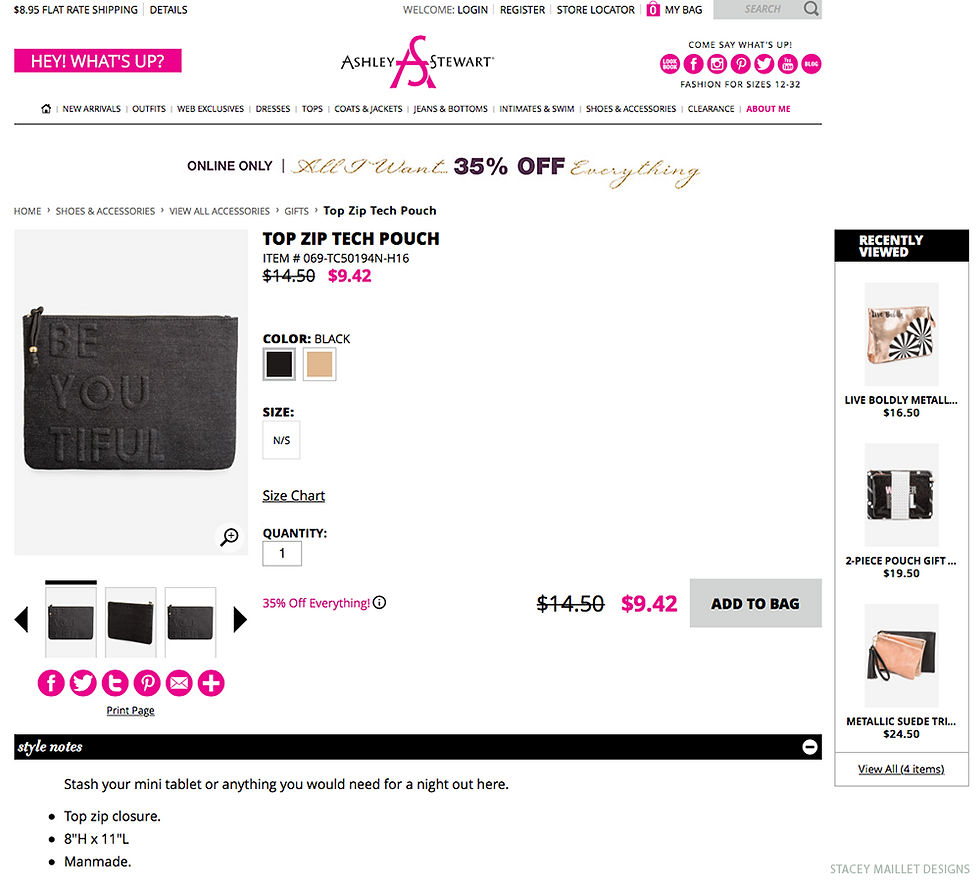Click the magnifier zoom icon on product image
Screen dimensions: 980x890
[230, 537]
